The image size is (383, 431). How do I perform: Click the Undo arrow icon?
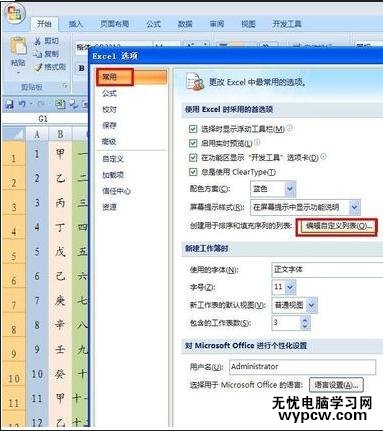pyautogui.click(x=22, y=104)
